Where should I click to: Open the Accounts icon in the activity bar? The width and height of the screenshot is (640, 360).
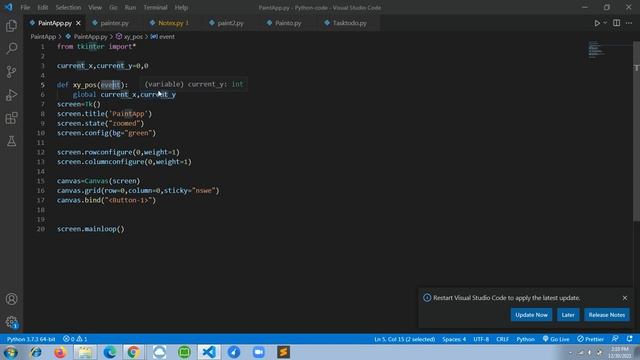coord(11,299)
